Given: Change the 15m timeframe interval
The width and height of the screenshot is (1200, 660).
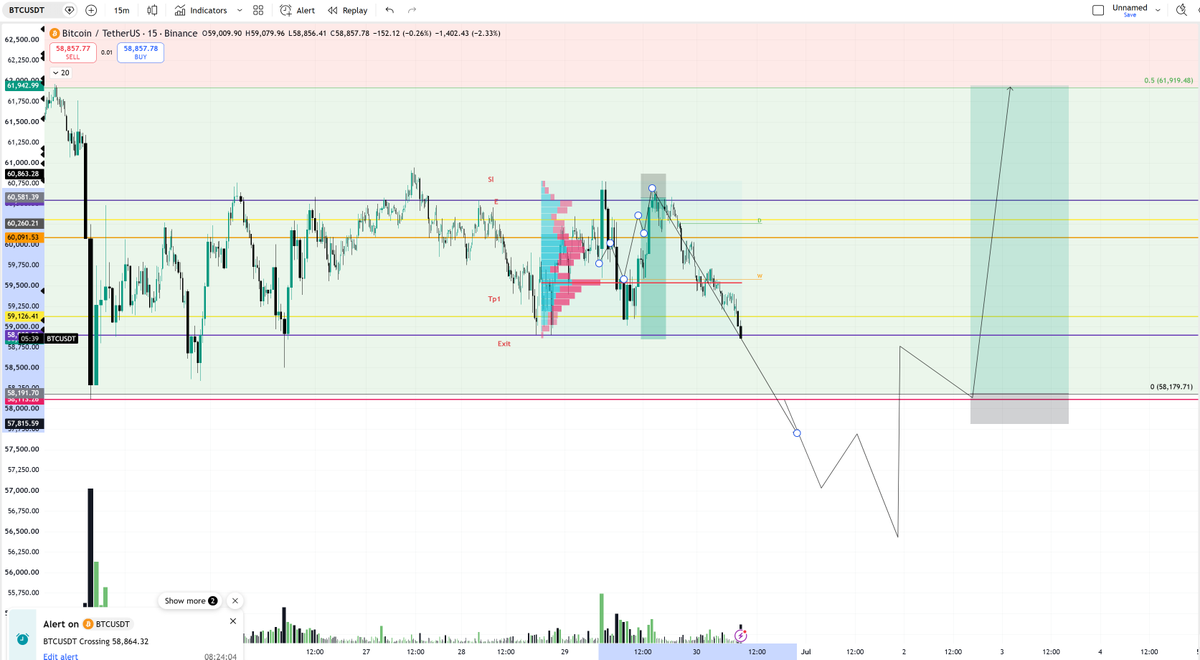Looking at the screenshot, I should coord(120,10).
